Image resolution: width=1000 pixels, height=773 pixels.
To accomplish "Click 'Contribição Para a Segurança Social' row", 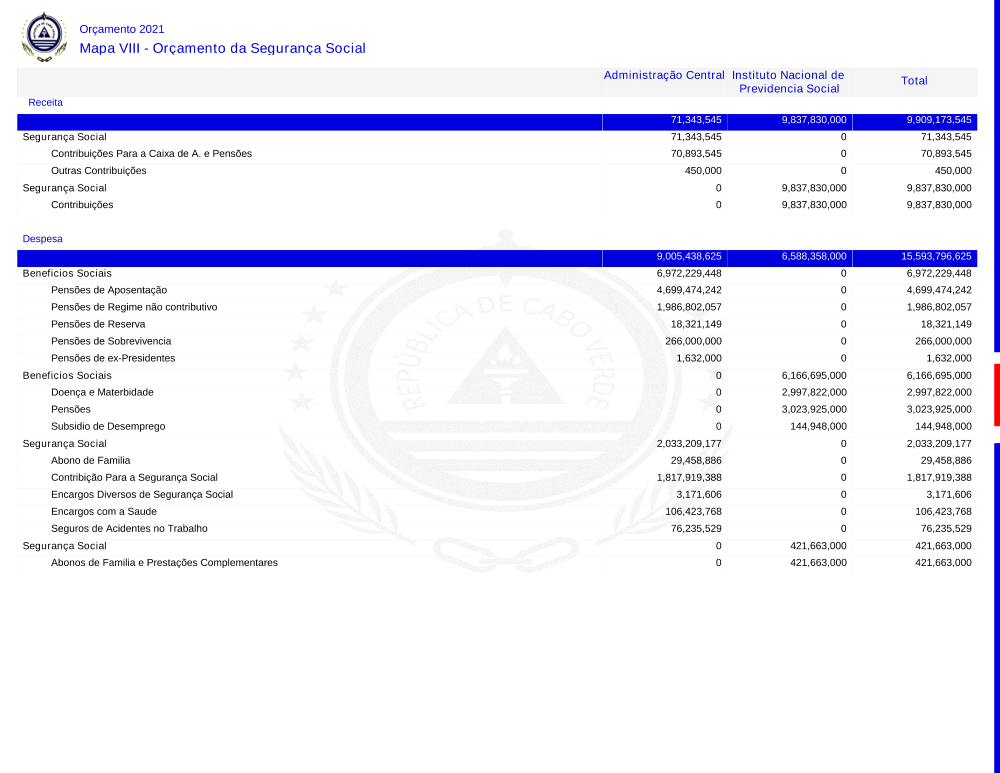I will pos(134,477).
